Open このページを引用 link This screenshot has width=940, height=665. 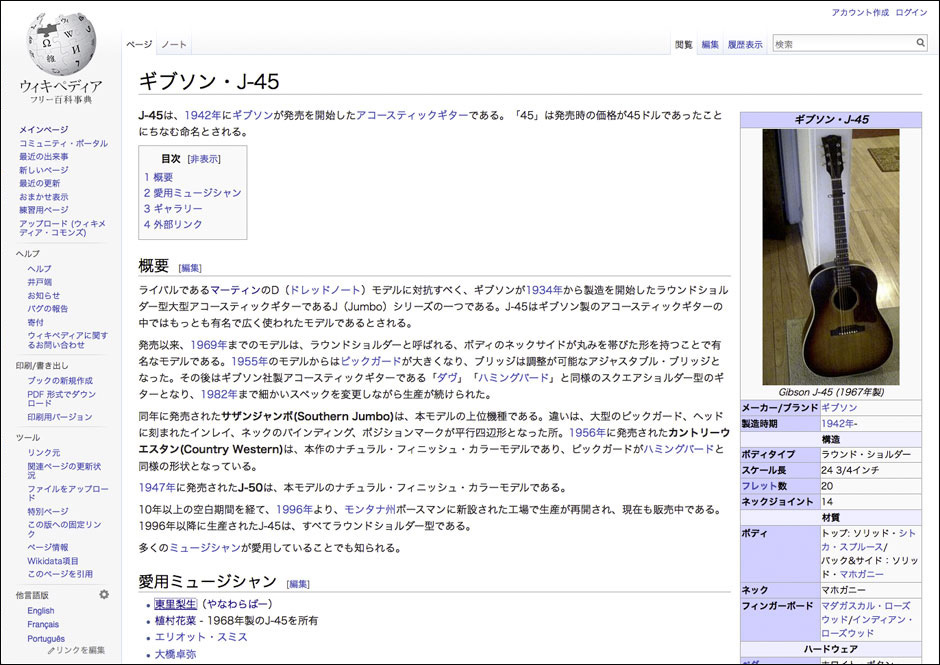60,574
